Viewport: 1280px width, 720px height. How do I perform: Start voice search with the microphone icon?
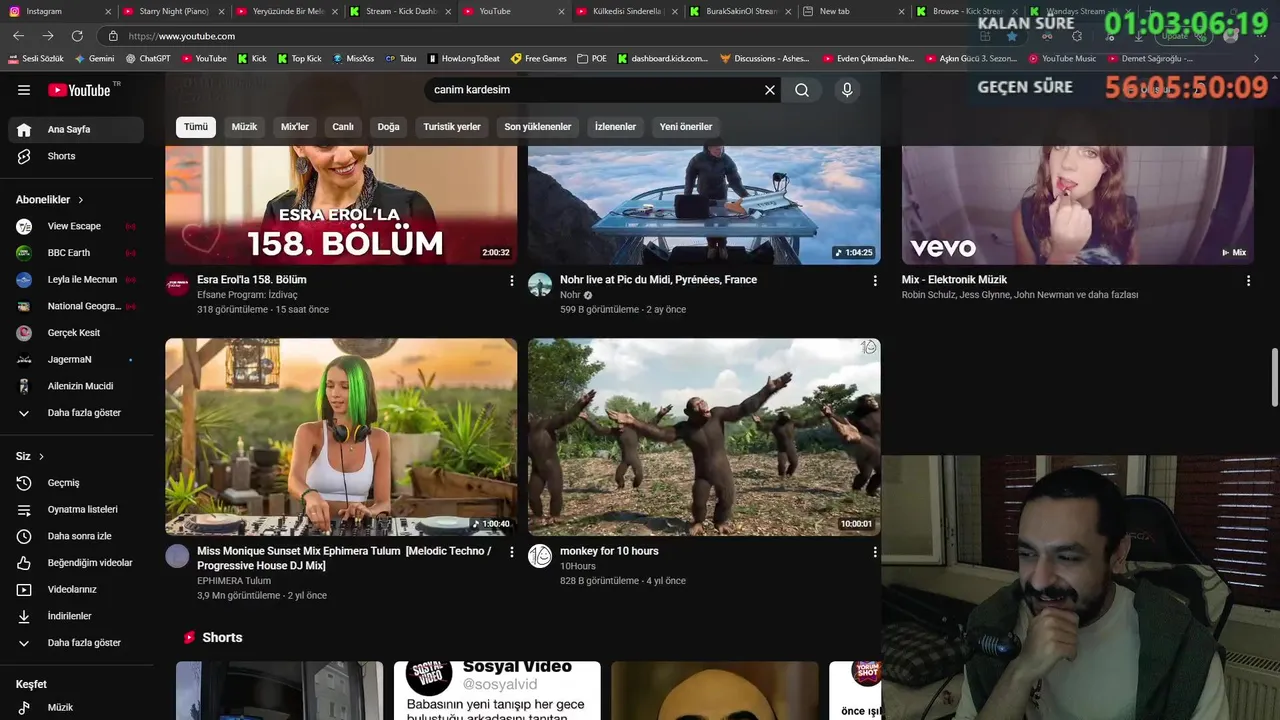847,90
